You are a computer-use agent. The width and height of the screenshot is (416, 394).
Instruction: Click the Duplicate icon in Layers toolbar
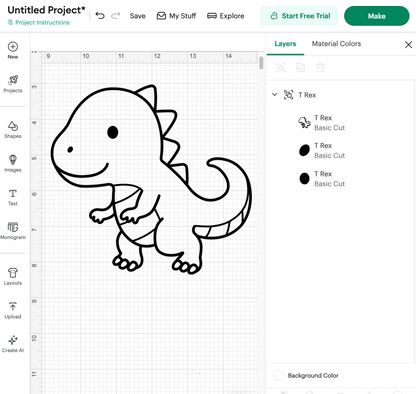point(300,68)
